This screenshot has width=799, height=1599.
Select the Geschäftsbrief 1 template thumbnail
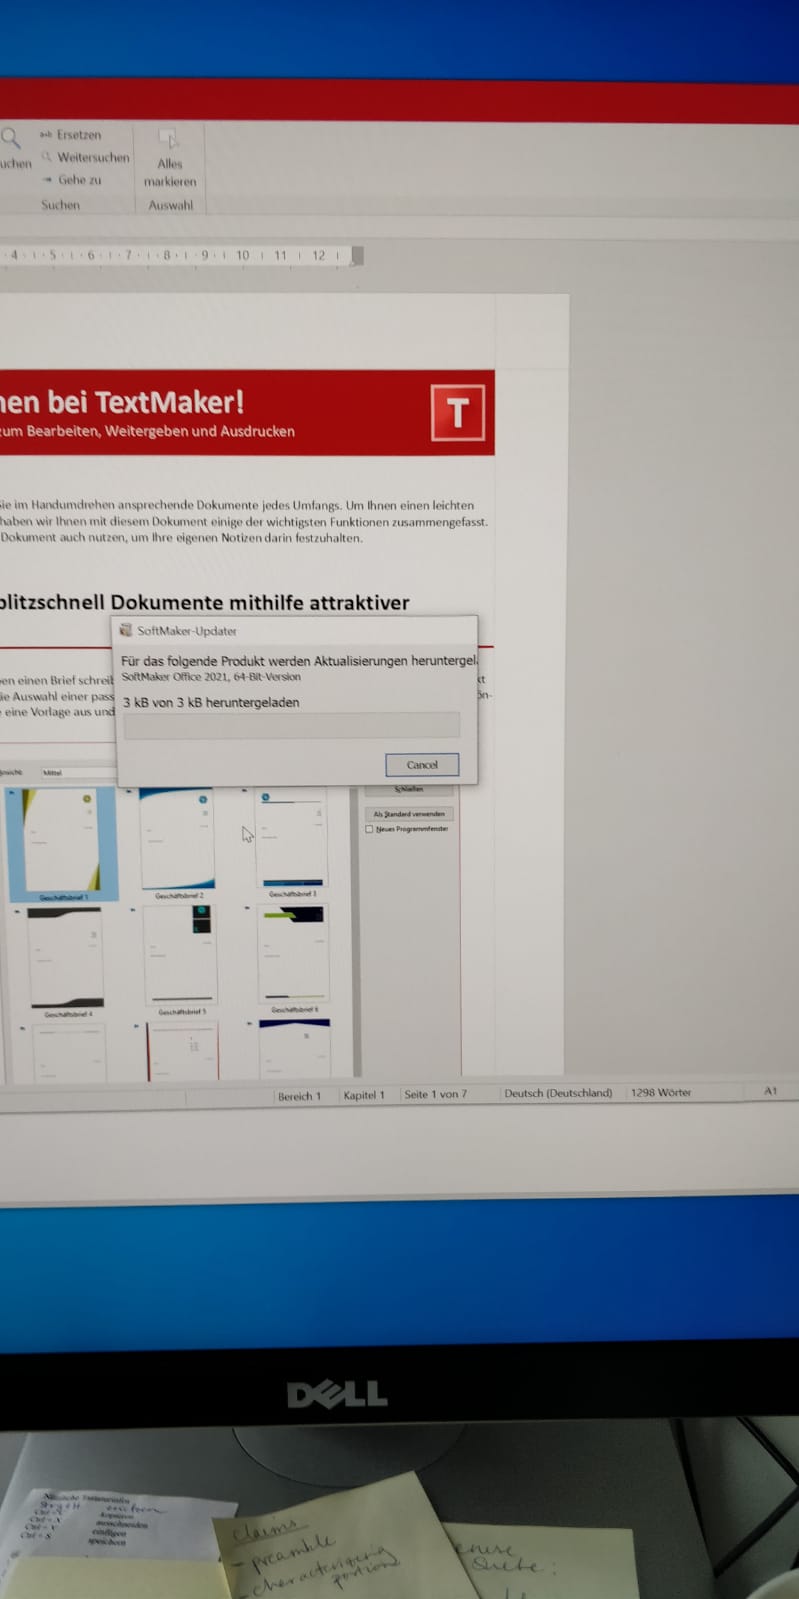tap(64, 840)
